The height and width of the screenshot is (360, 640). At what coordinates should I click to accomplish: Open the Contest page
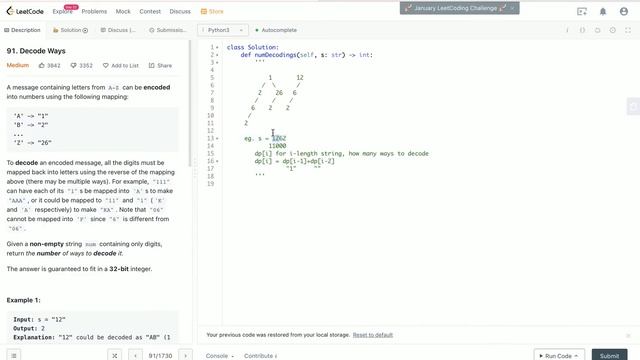[x=150, y=11]
